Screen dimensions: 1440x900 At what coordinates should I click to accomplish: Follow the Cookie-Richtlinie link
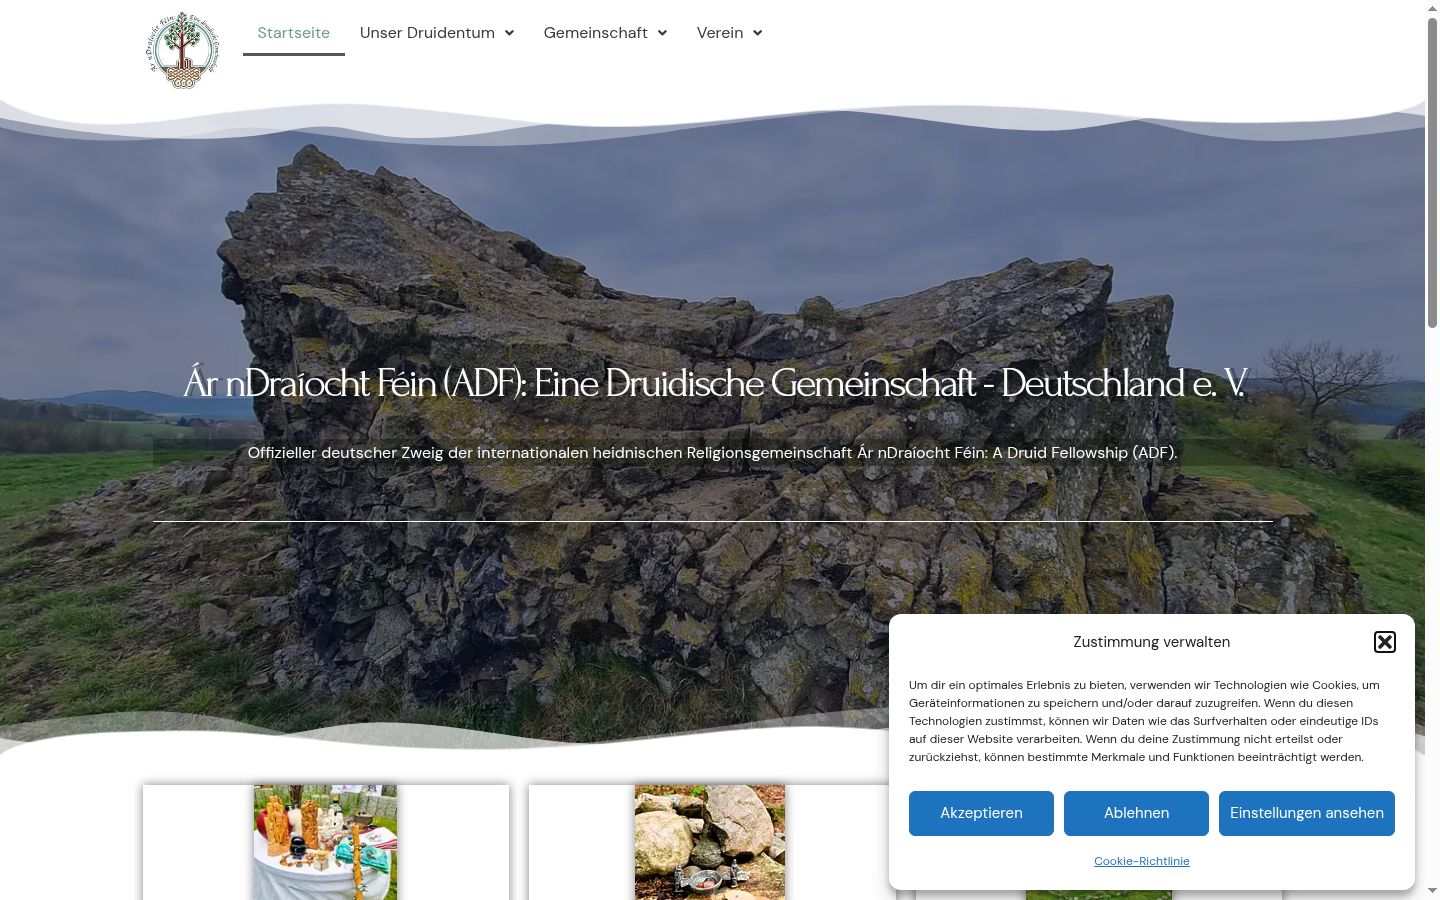[1142, 861]
